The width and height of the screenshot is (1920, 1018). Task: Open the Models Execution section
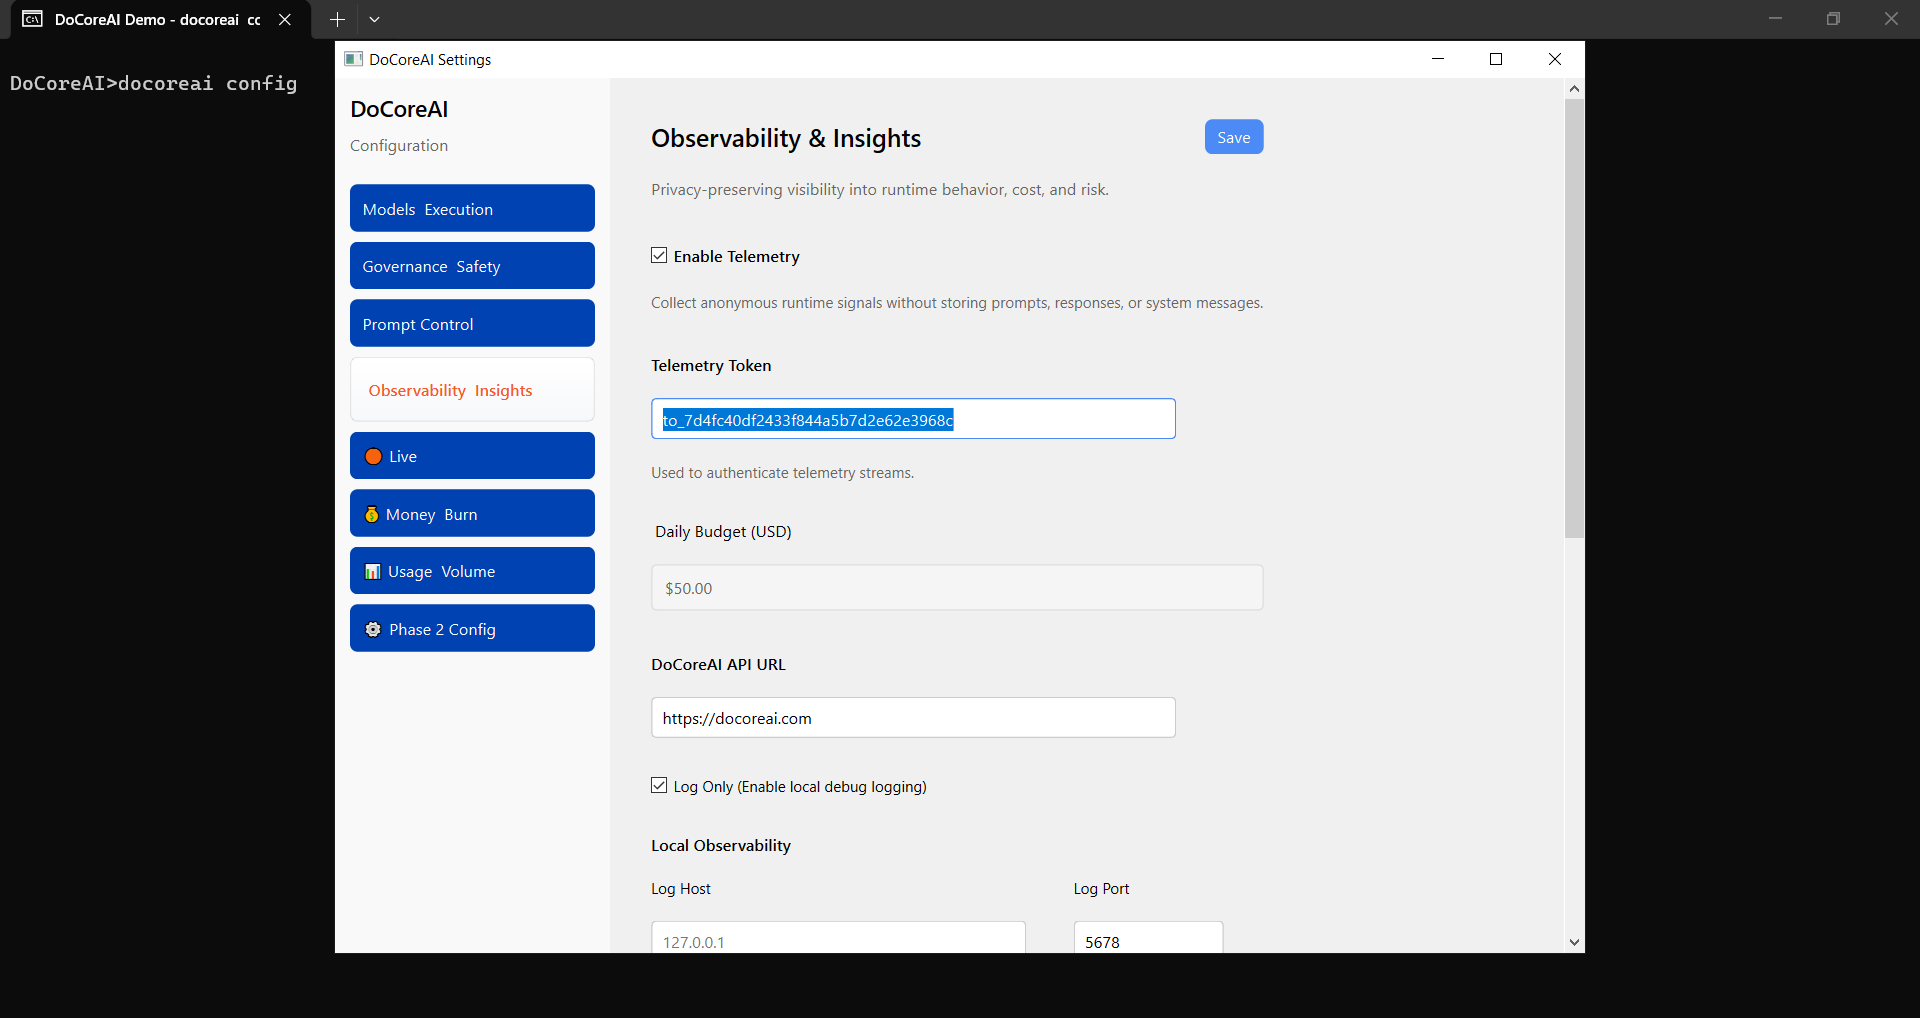pyautogui.click(x=472, y=208)
